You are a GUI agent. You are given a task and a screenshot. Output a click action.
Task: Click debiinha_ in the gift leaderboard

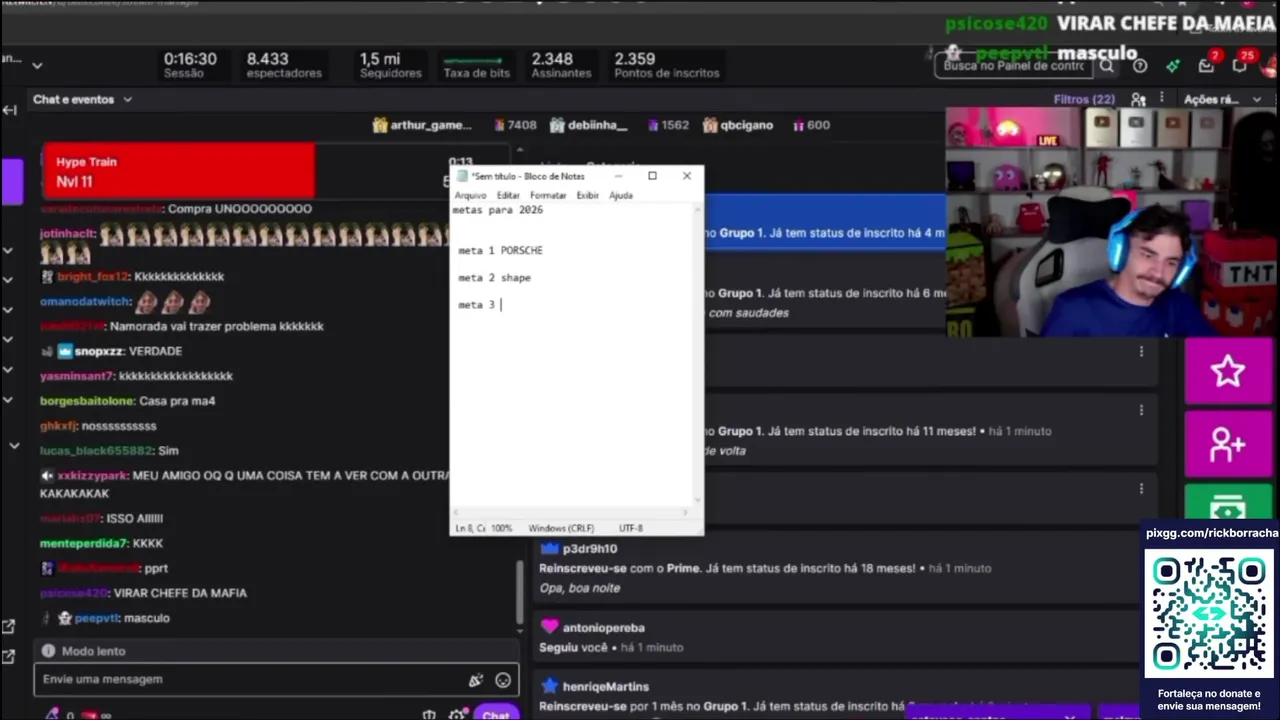[597, 125]
